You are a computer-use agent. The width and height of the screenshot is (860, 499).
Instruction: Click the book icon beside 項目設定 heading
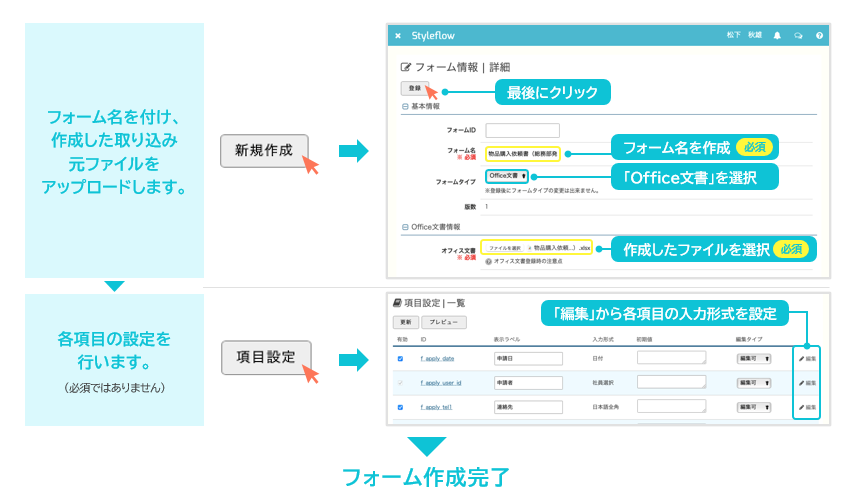click(397, 303)
